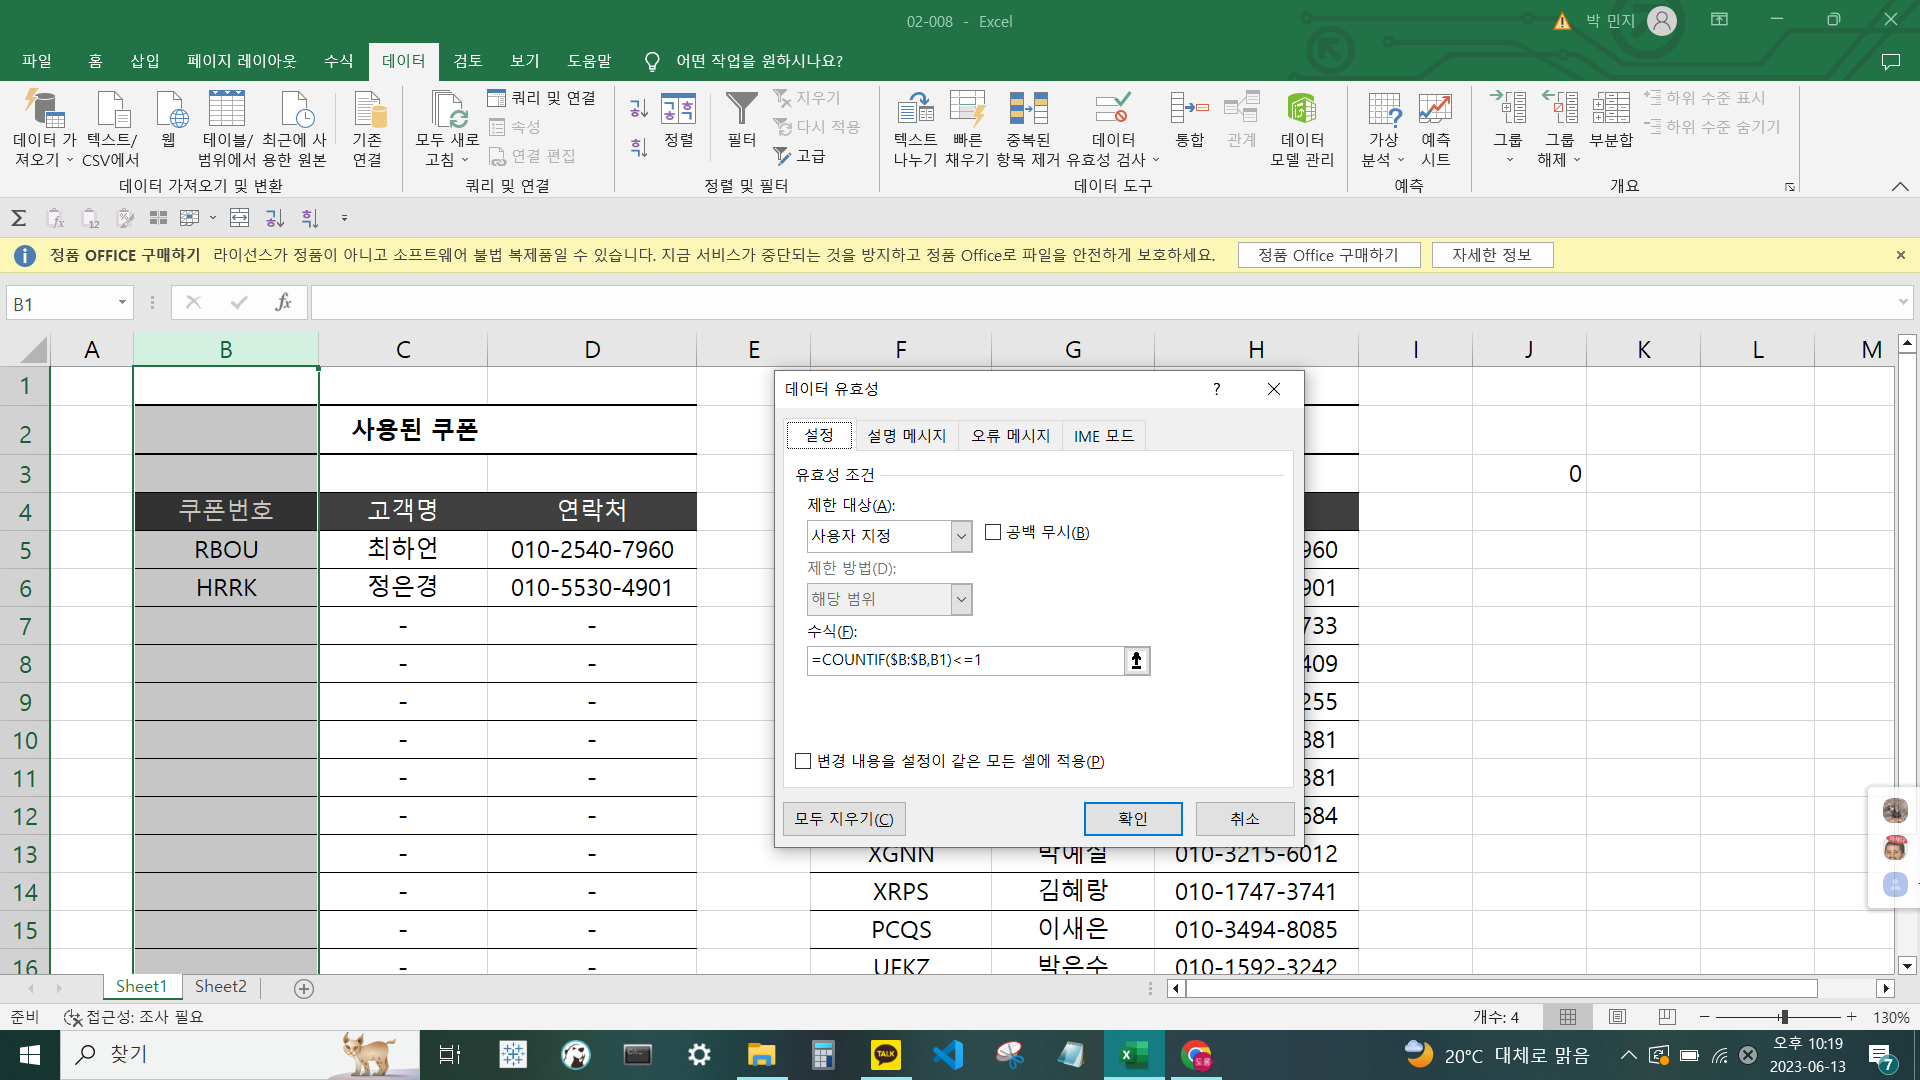The height and width of the screenshot is (1080, 1920).
Task: Click the zoom slider handle
Action: click(x=1784, y=1017)
